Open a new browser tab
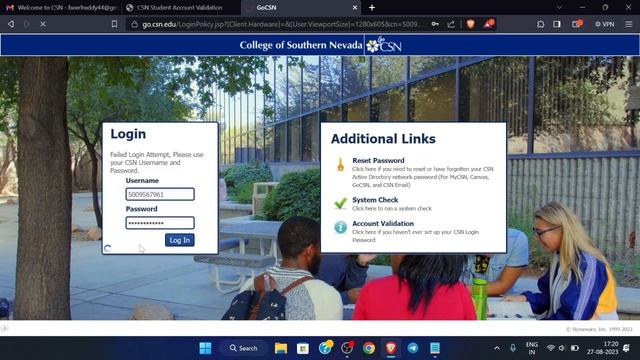The width and height of the screenshot is (640, 360). pyautogui.click(x=372, y=7)
